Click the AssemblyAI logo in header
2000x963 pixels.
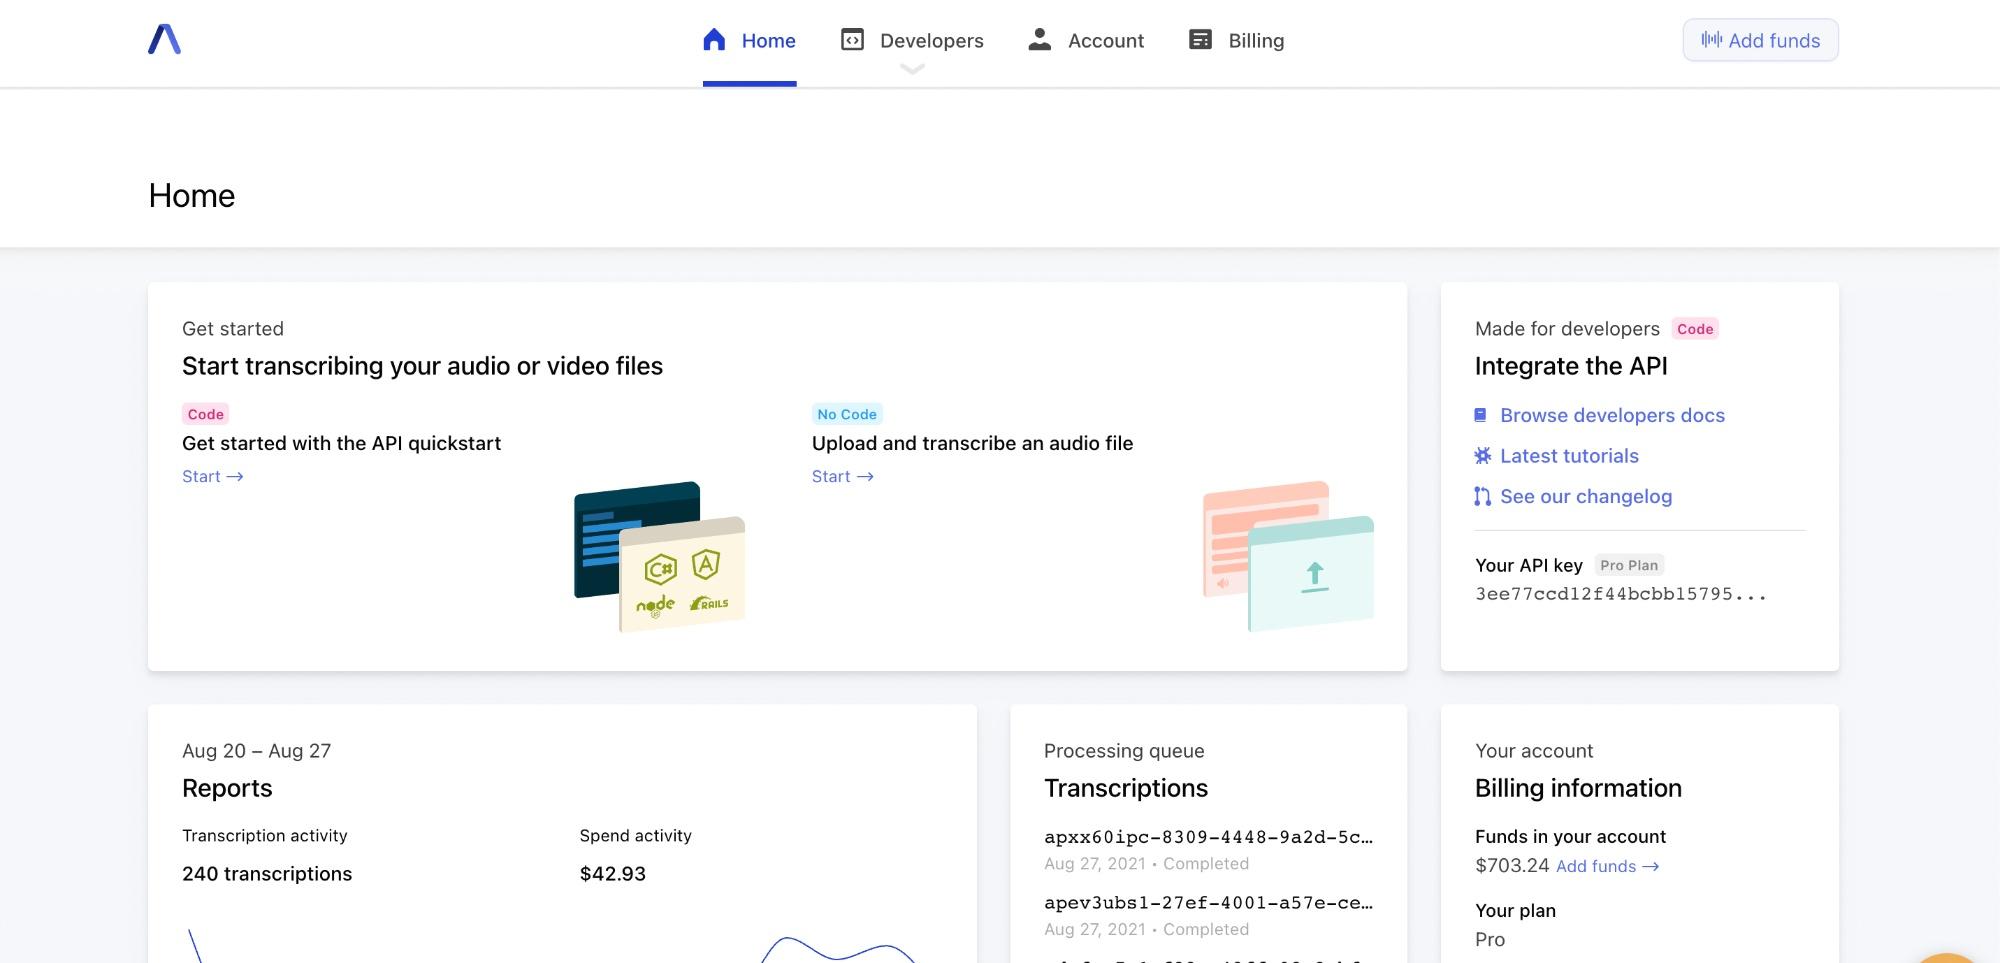(x=164, y=40)
